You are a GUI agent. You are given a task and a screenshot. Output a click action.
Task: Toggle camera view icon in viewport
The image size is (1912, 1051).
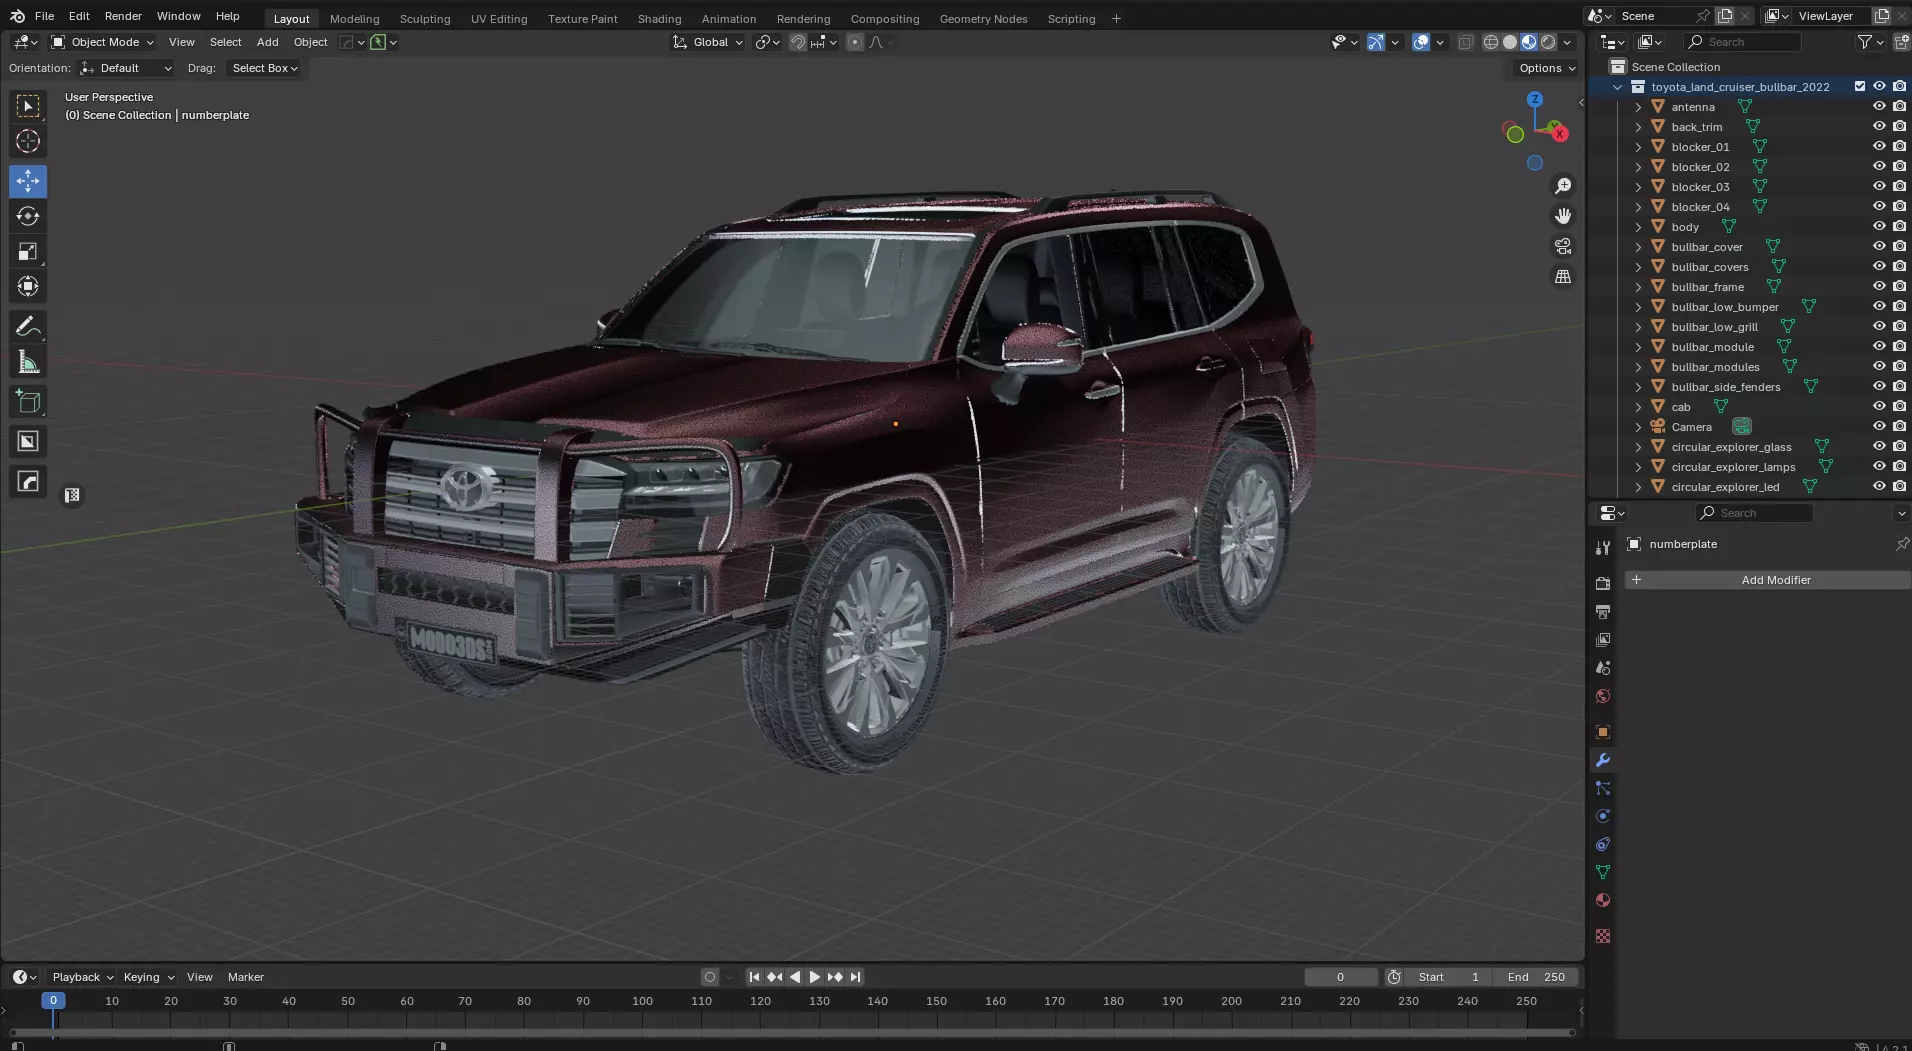[1563, 246]
